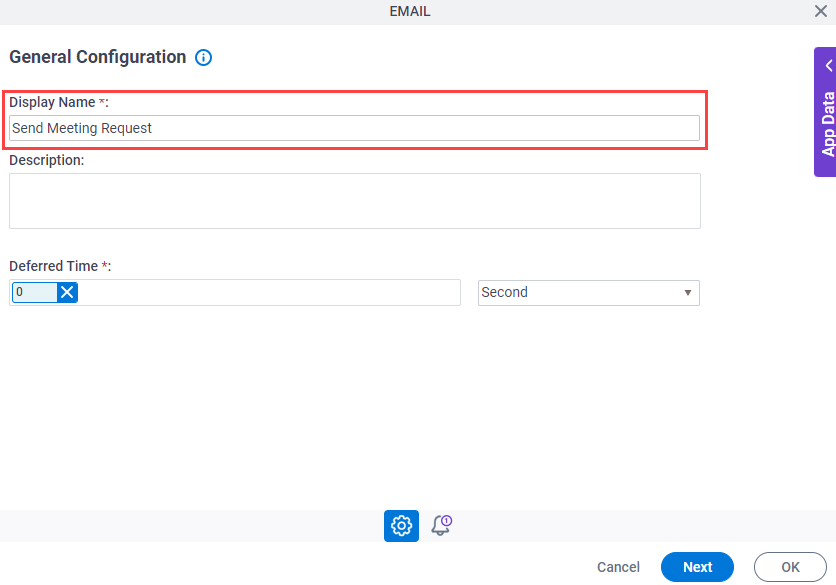Go to the next screen with Next

(x=697, y=567)
